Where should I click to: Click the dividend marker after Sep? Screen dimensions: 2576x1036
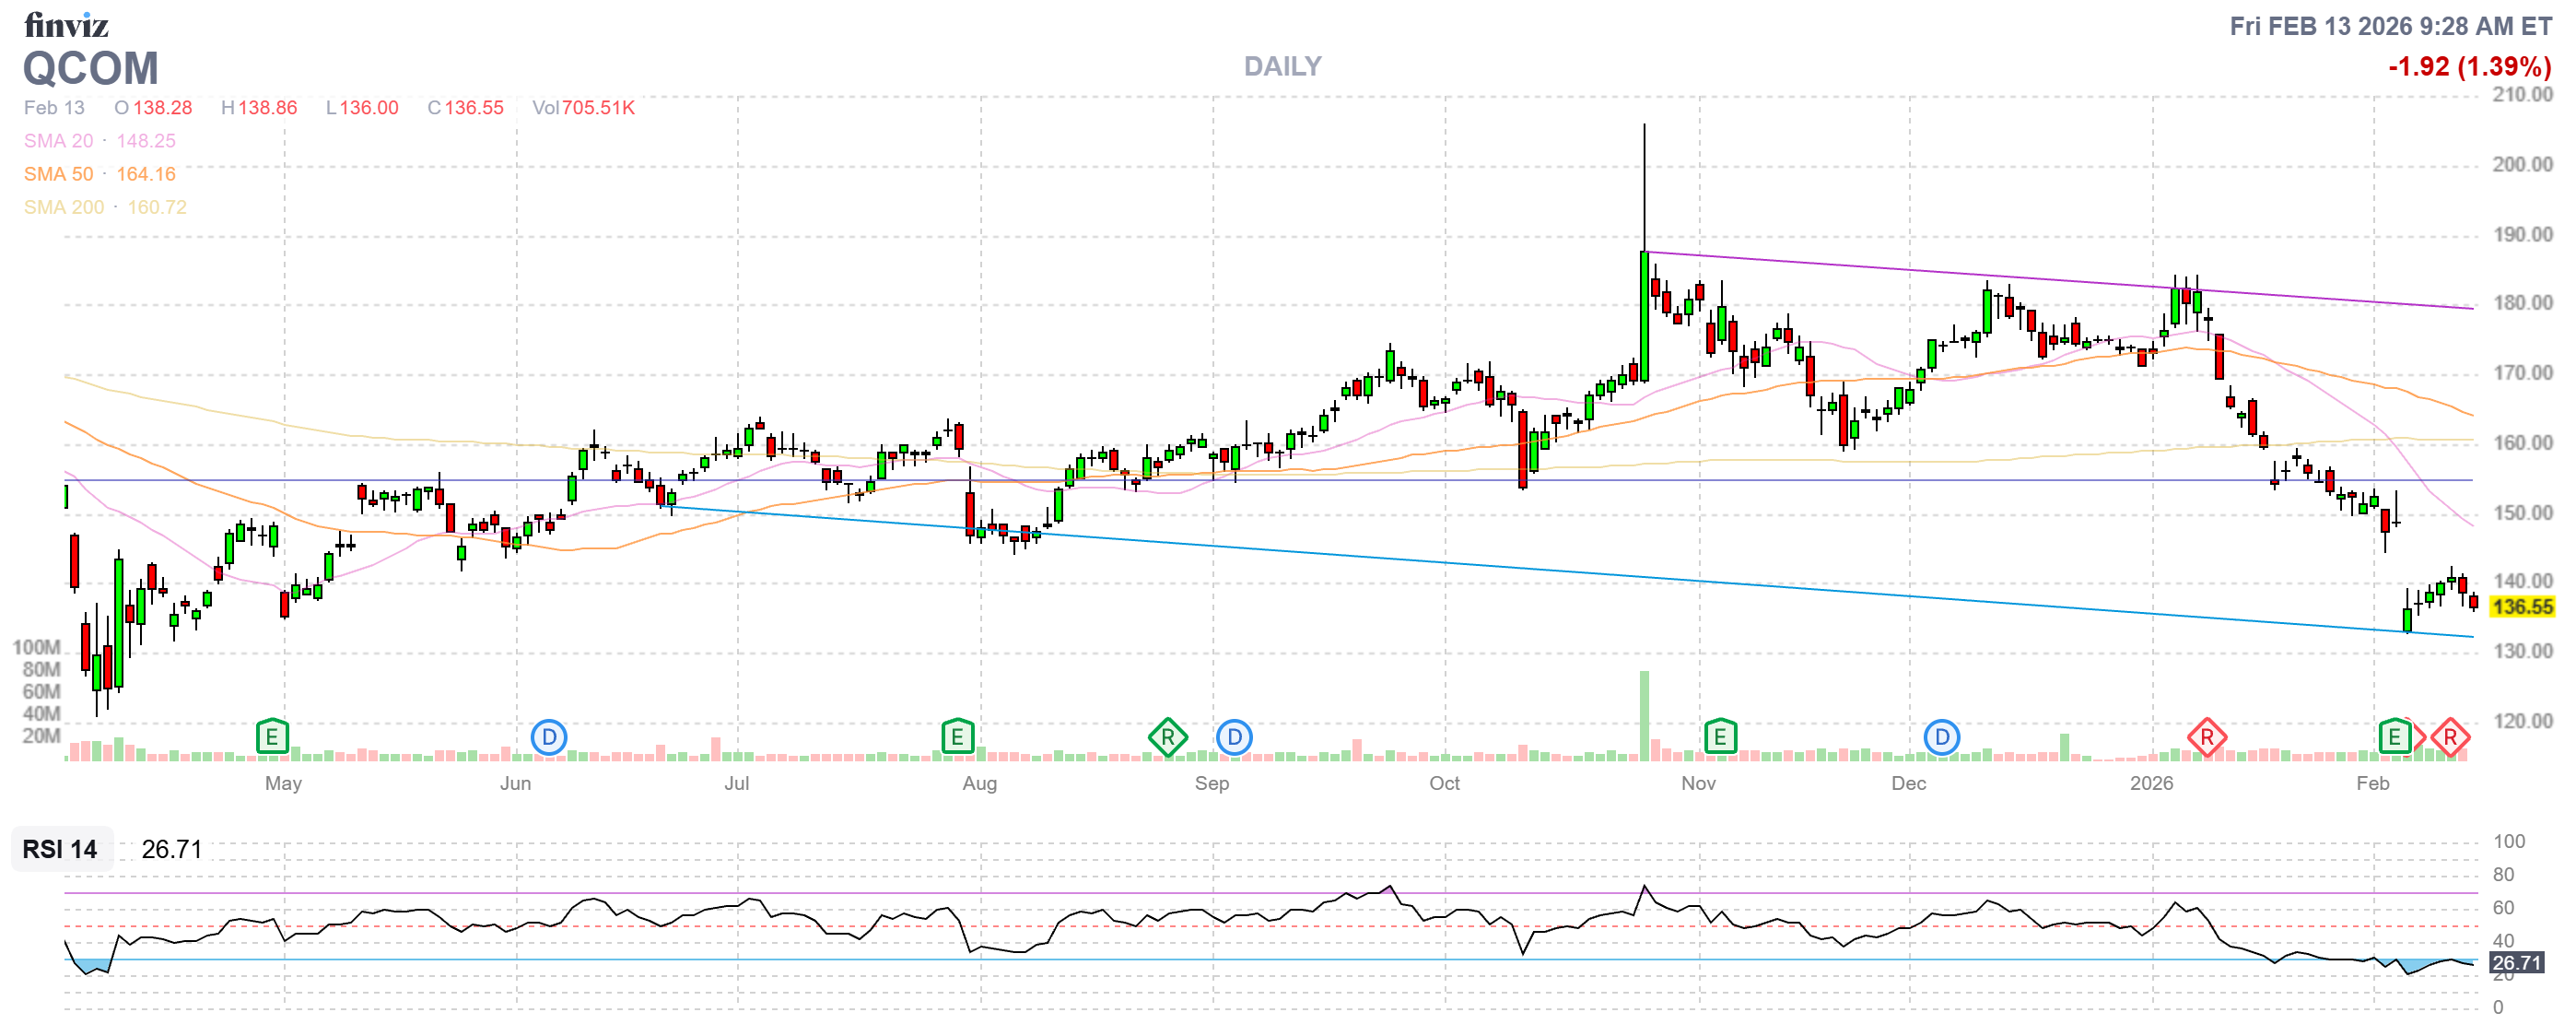tap(1234, 738)
